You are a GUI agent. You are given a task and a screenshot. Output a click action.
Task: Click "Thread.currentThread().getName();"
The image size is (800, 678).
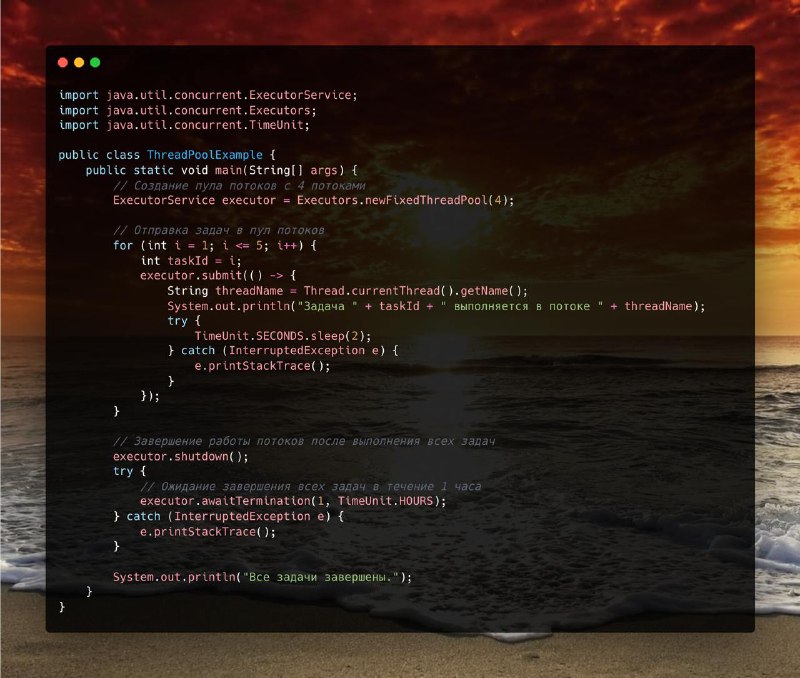coord(416,291)
